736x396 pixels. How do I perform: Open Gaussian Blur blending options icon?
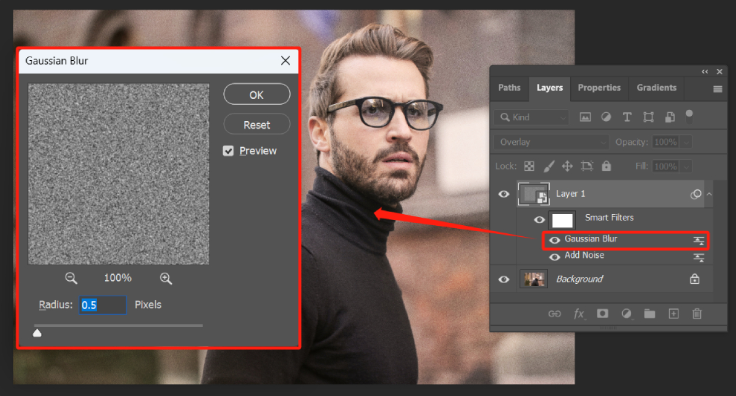pos(698,241)
